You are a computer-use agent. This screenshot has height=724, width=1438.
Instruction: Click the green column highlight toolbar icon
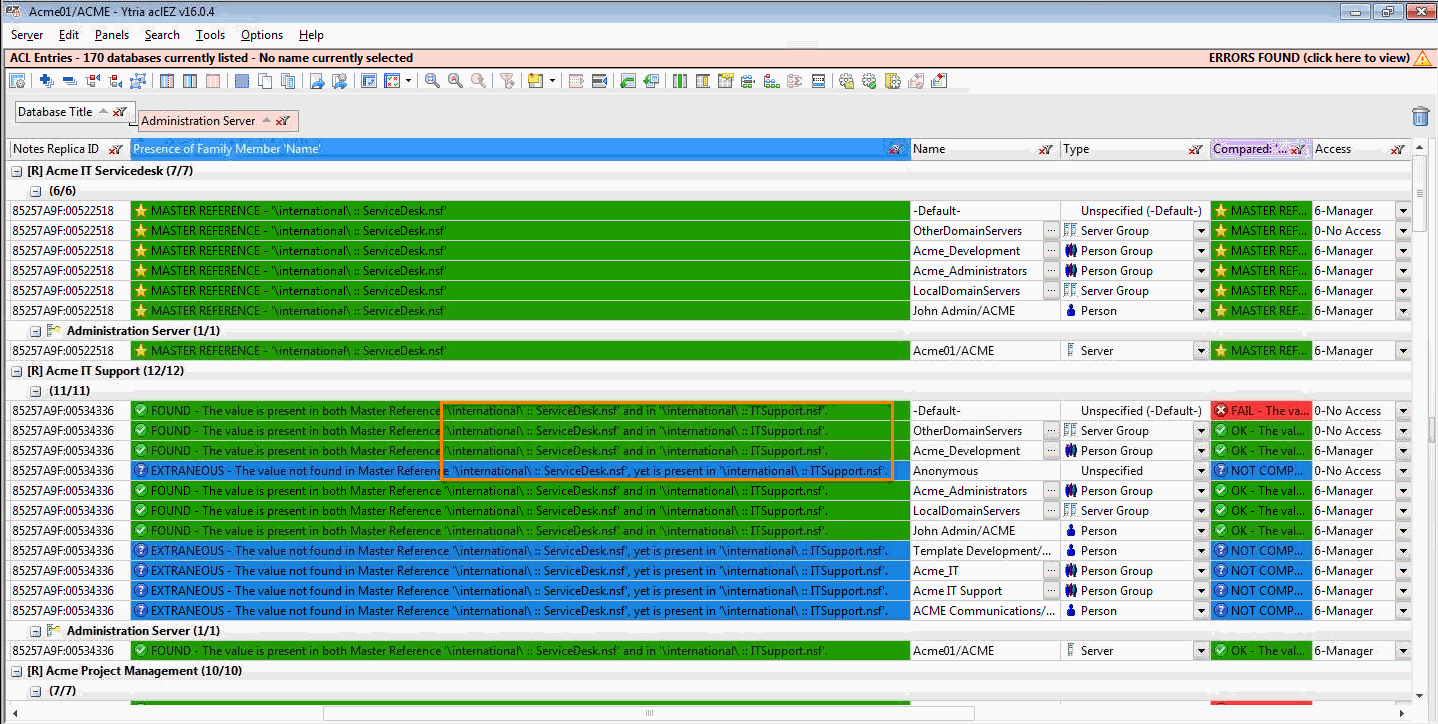[x=680, y=81]
